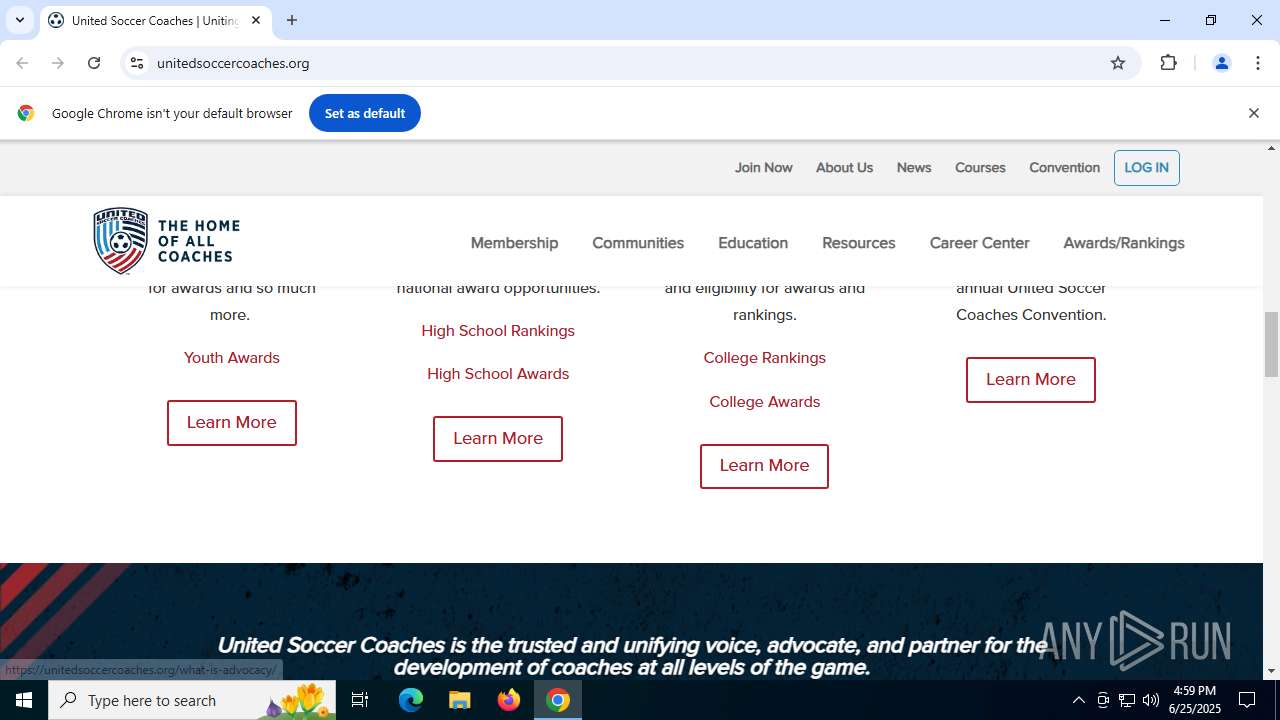Open the Resources menu

coord(858,243)
